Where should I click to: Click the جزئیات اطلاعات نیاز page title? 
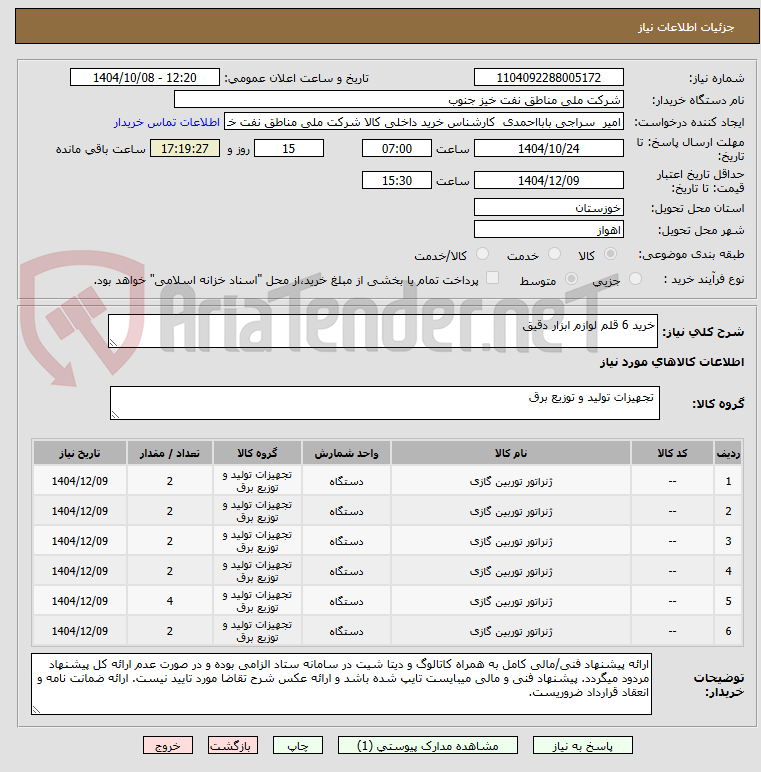(x=686, y=27)
